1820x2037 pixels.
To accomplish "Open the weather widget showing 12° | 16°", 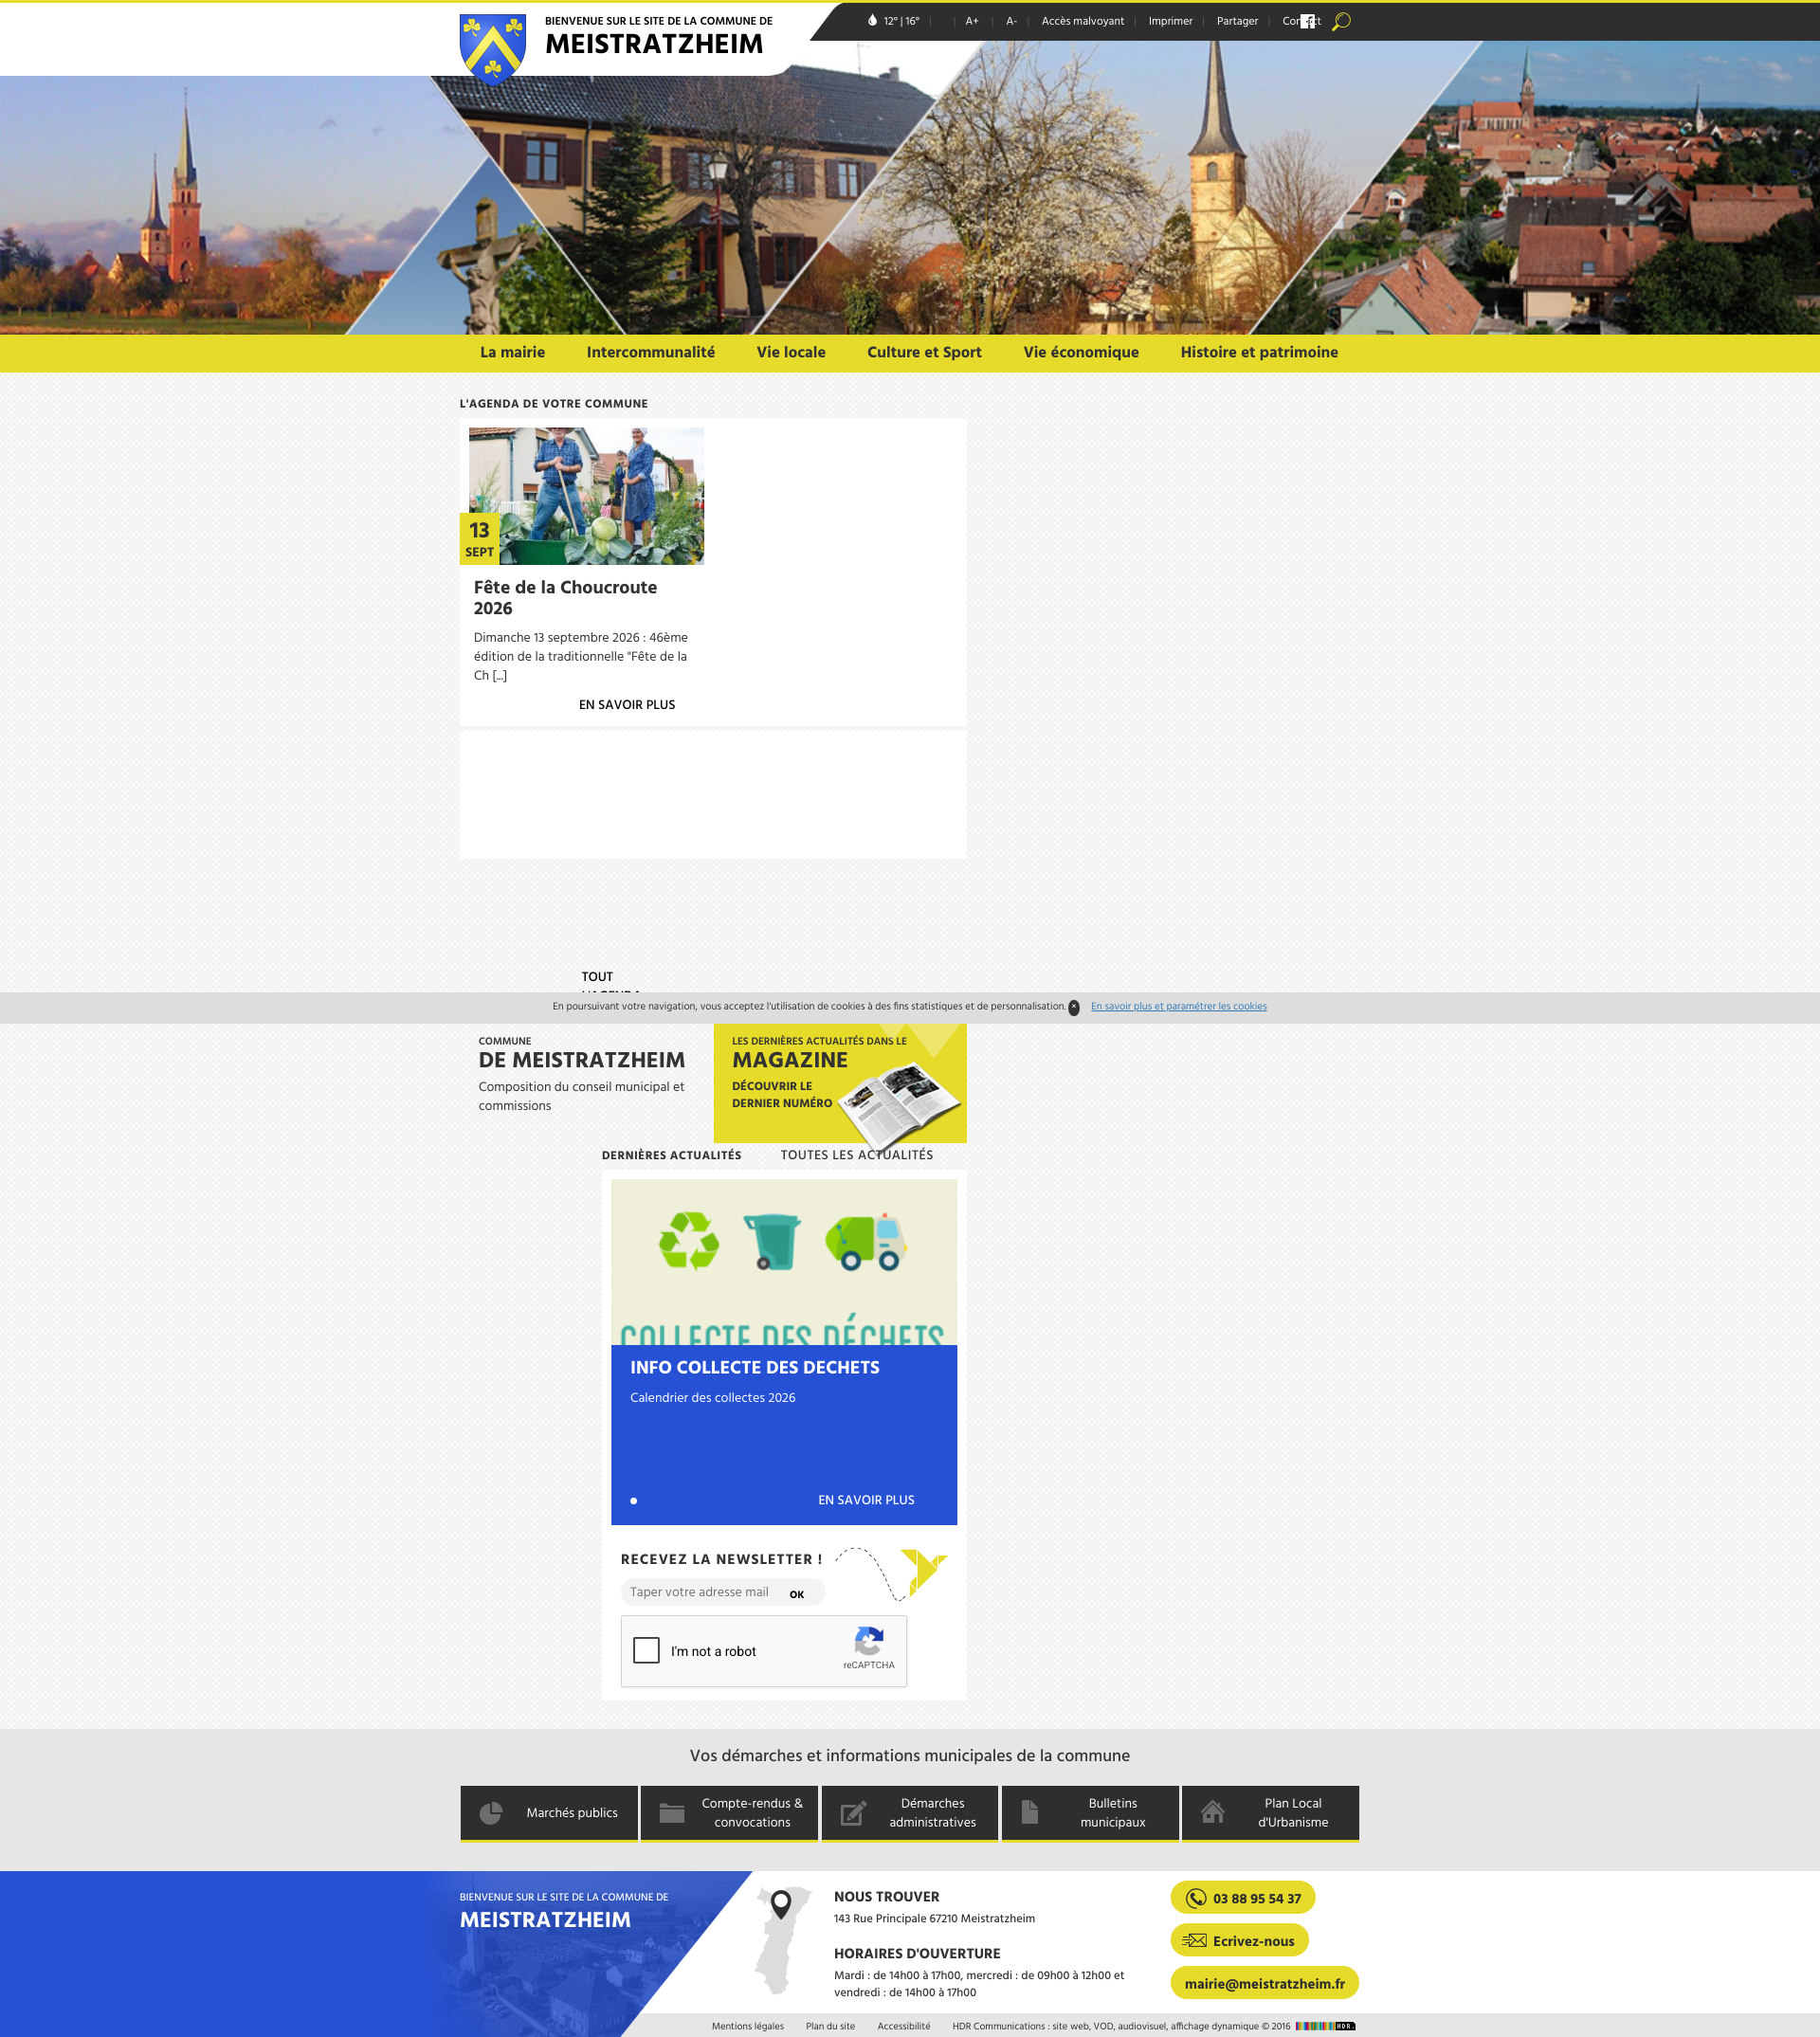I will pyautogui.click(x=893, y=21).
